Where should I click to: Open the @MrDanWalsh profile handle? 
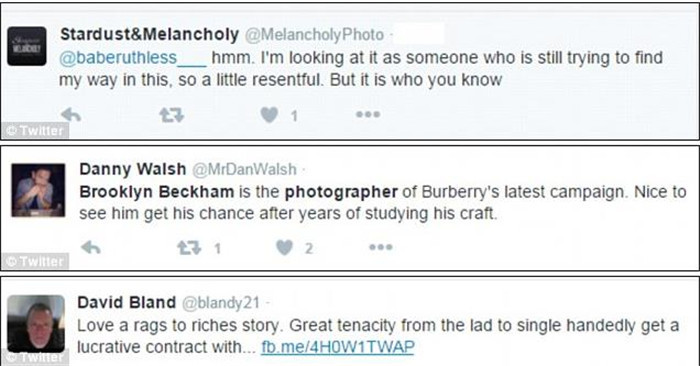click(244, 169)
